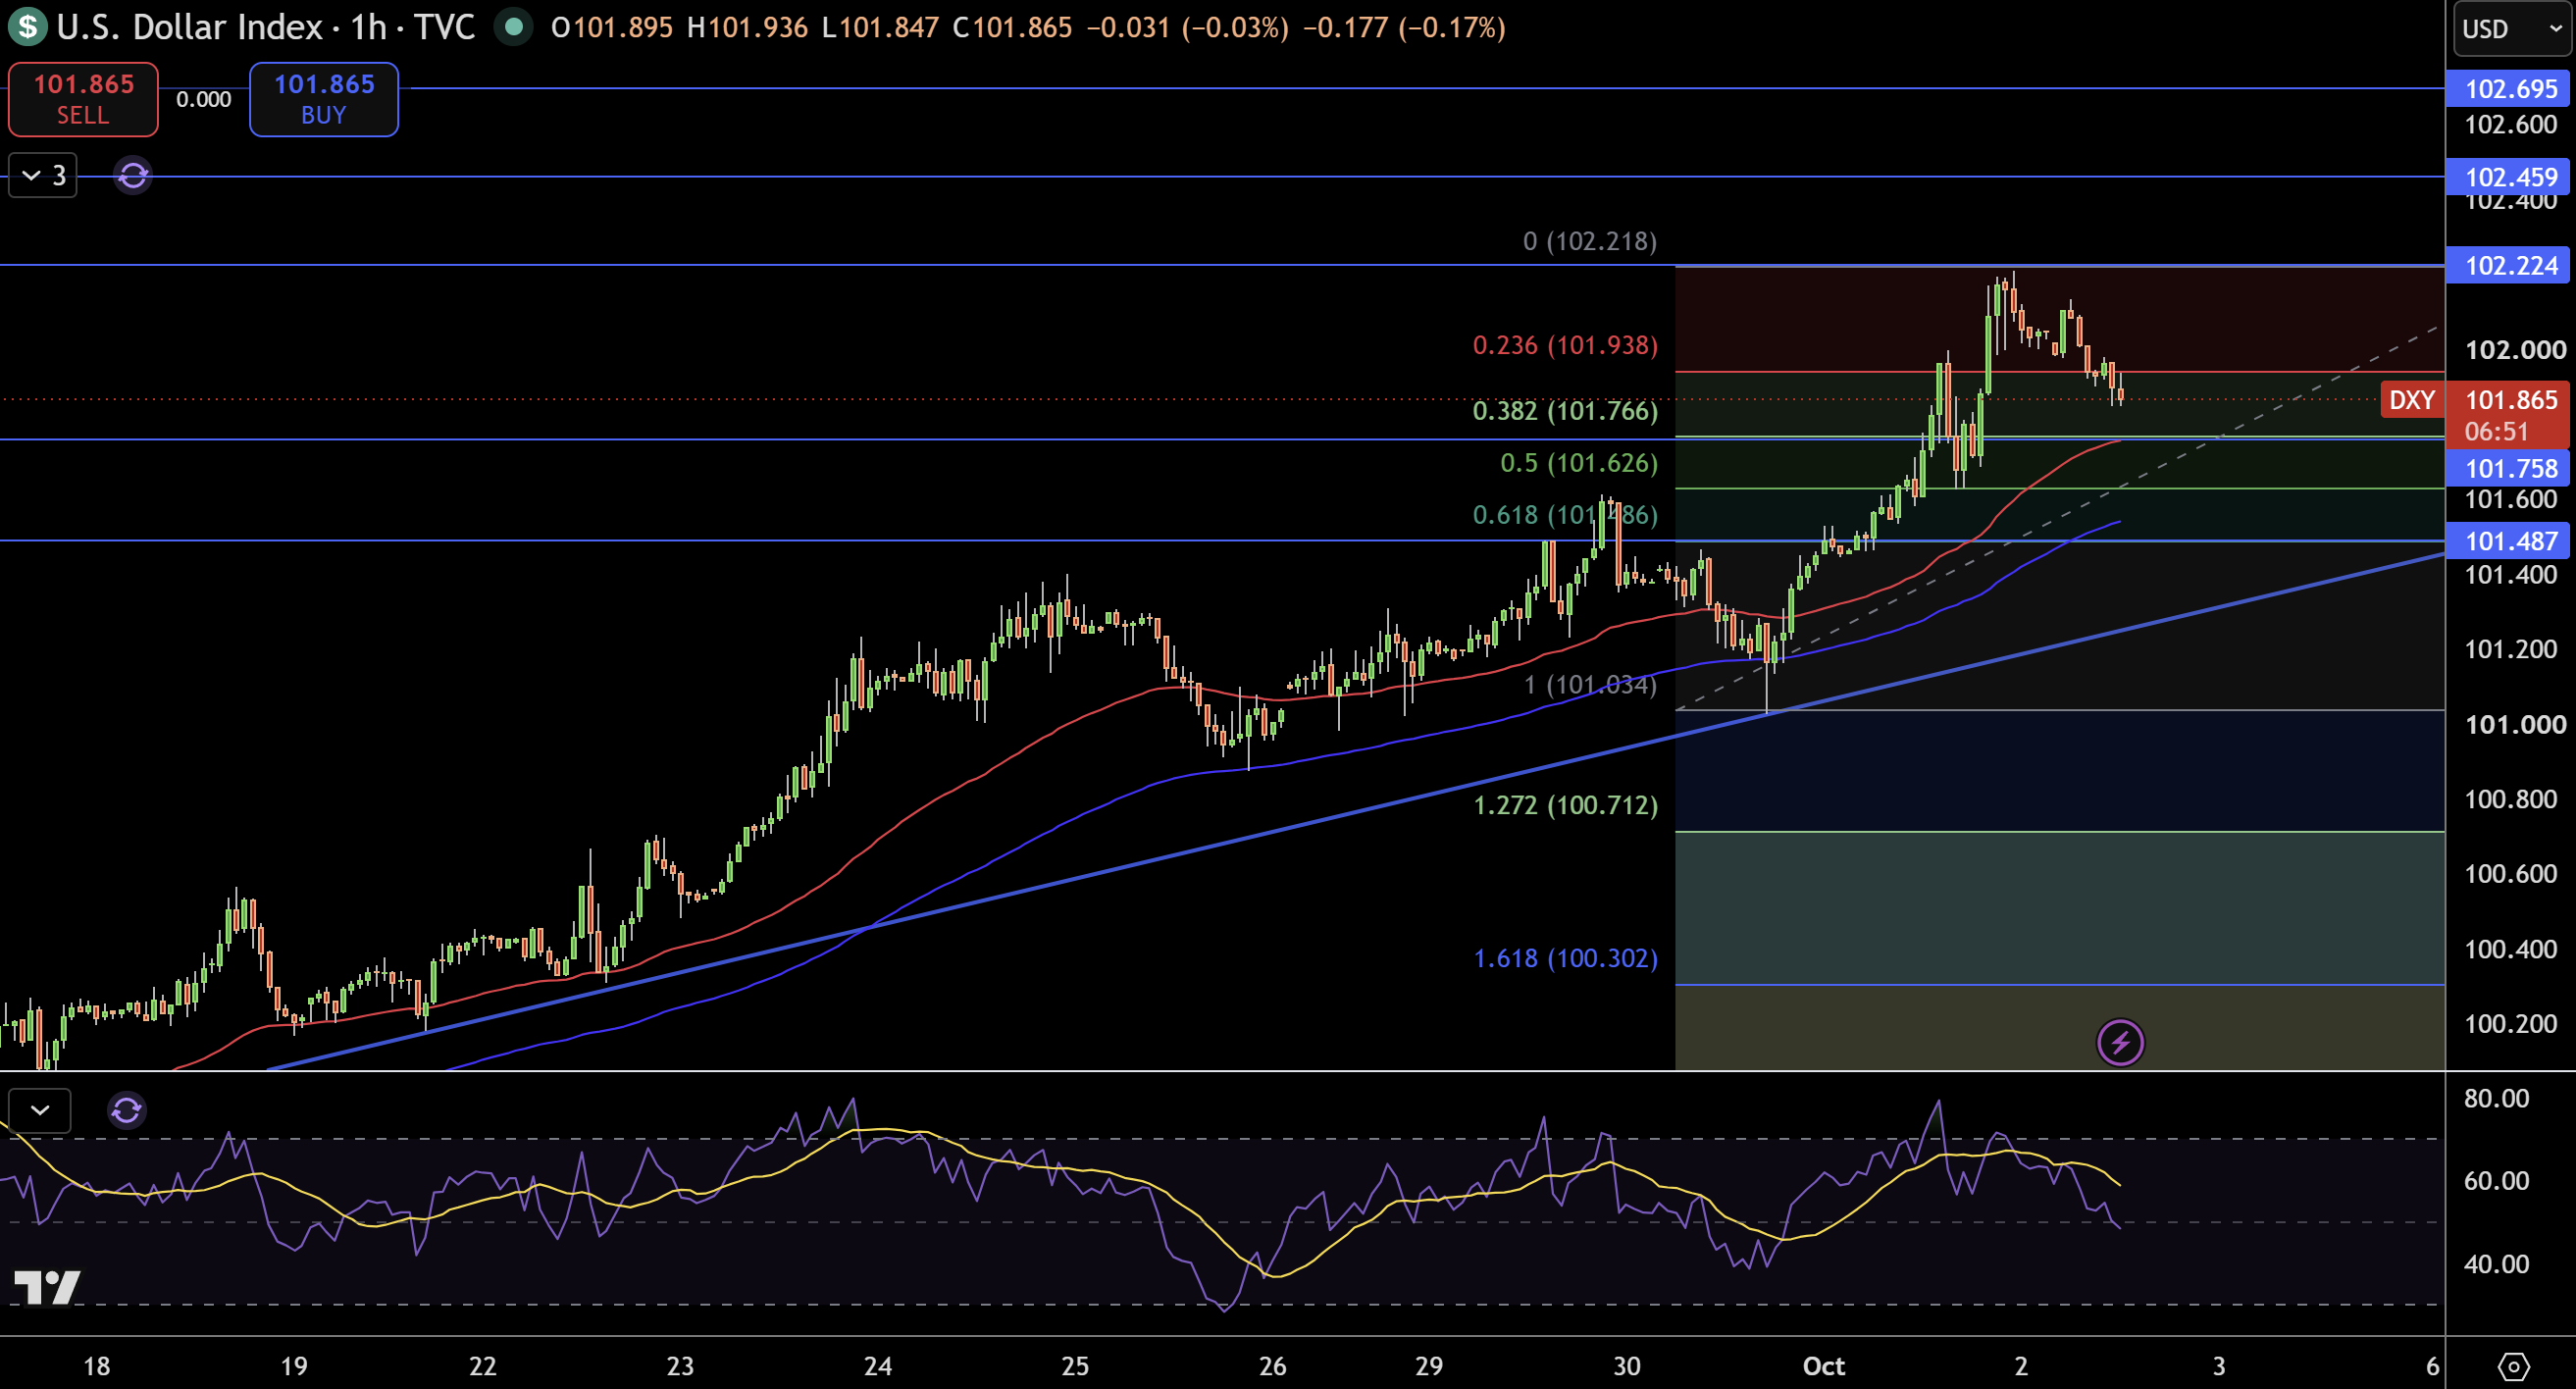Click the 101.865 SELL button
The width and height of the screenshot is (2576, 1389).
click(x=83, y=99)
